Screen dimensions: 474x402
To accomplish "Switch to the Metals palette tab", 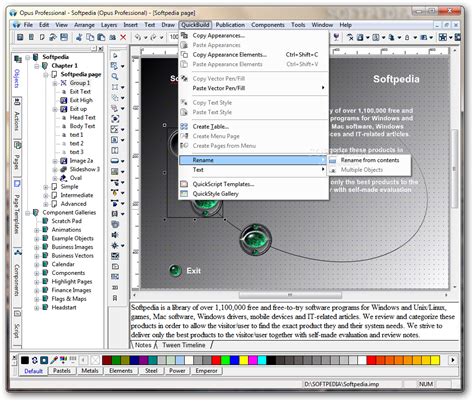I will (90, 371).
